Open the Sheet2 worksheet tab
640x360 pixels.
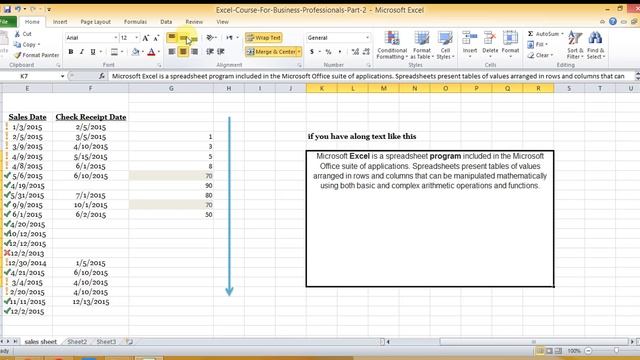[77, 342]
